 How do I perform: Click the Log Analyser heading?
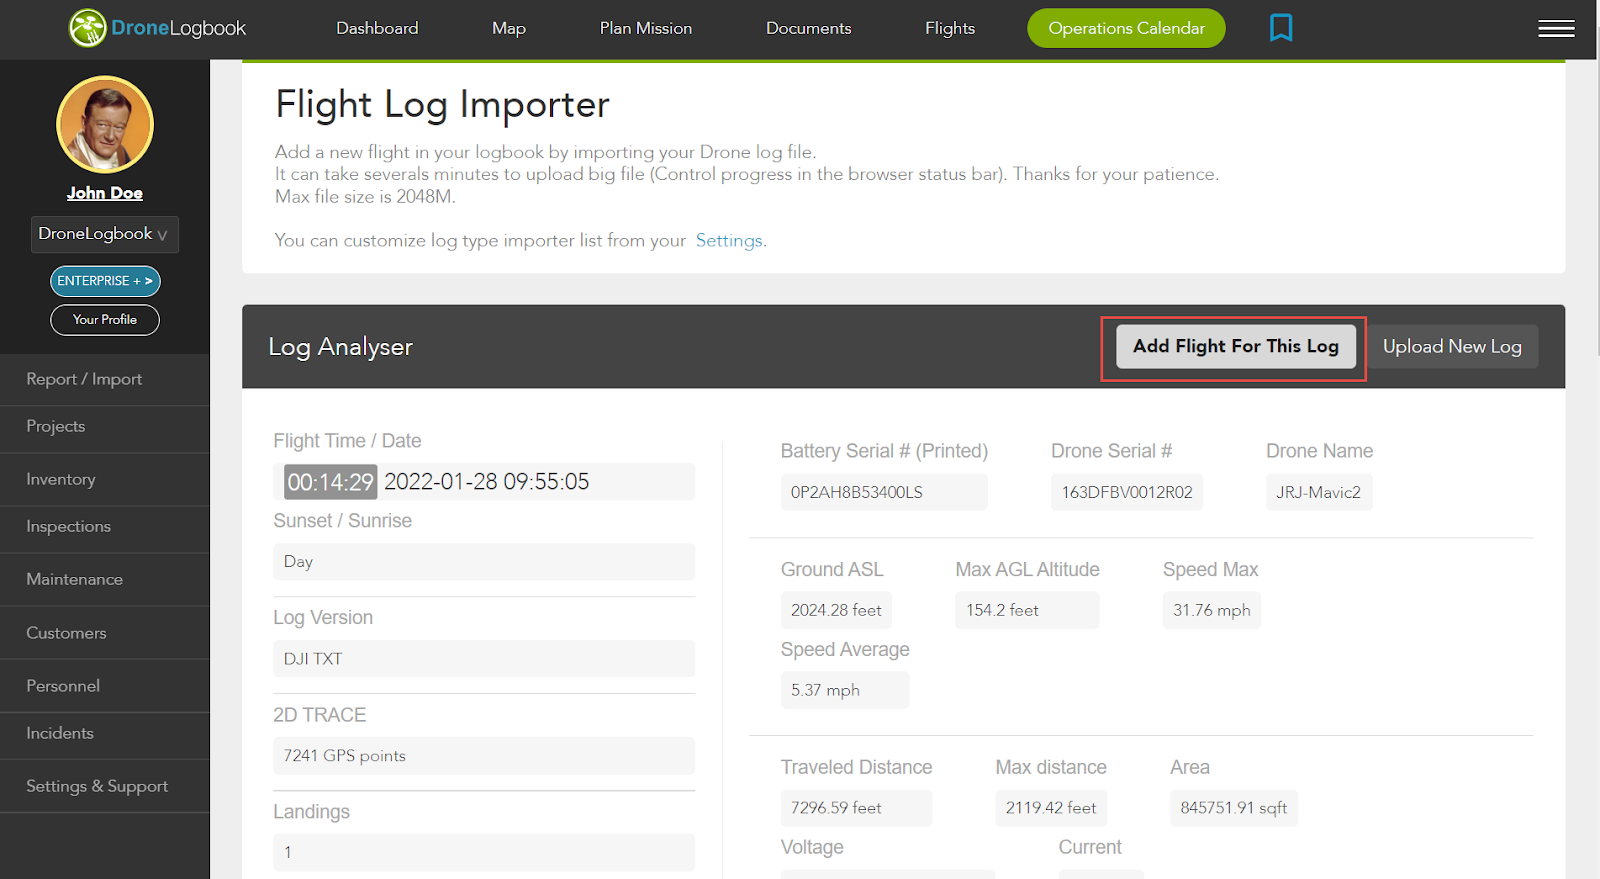[x=340, y=347]
